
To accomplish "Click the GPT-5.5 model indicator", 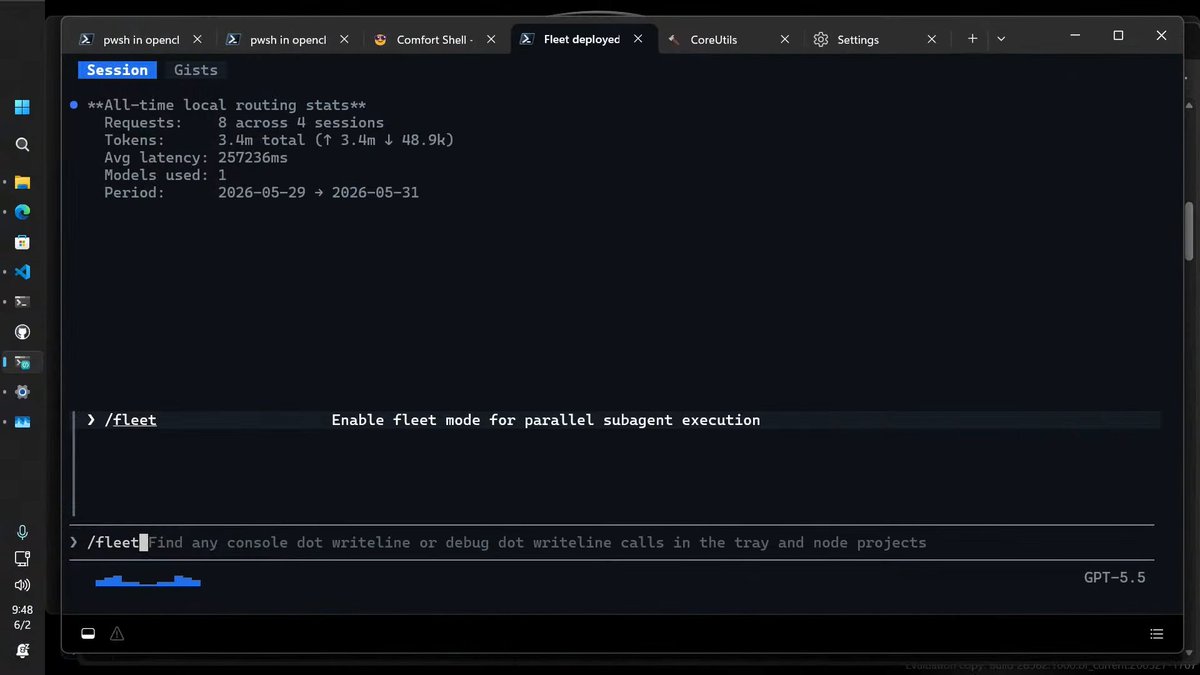I will click(x=1115, y=578).
